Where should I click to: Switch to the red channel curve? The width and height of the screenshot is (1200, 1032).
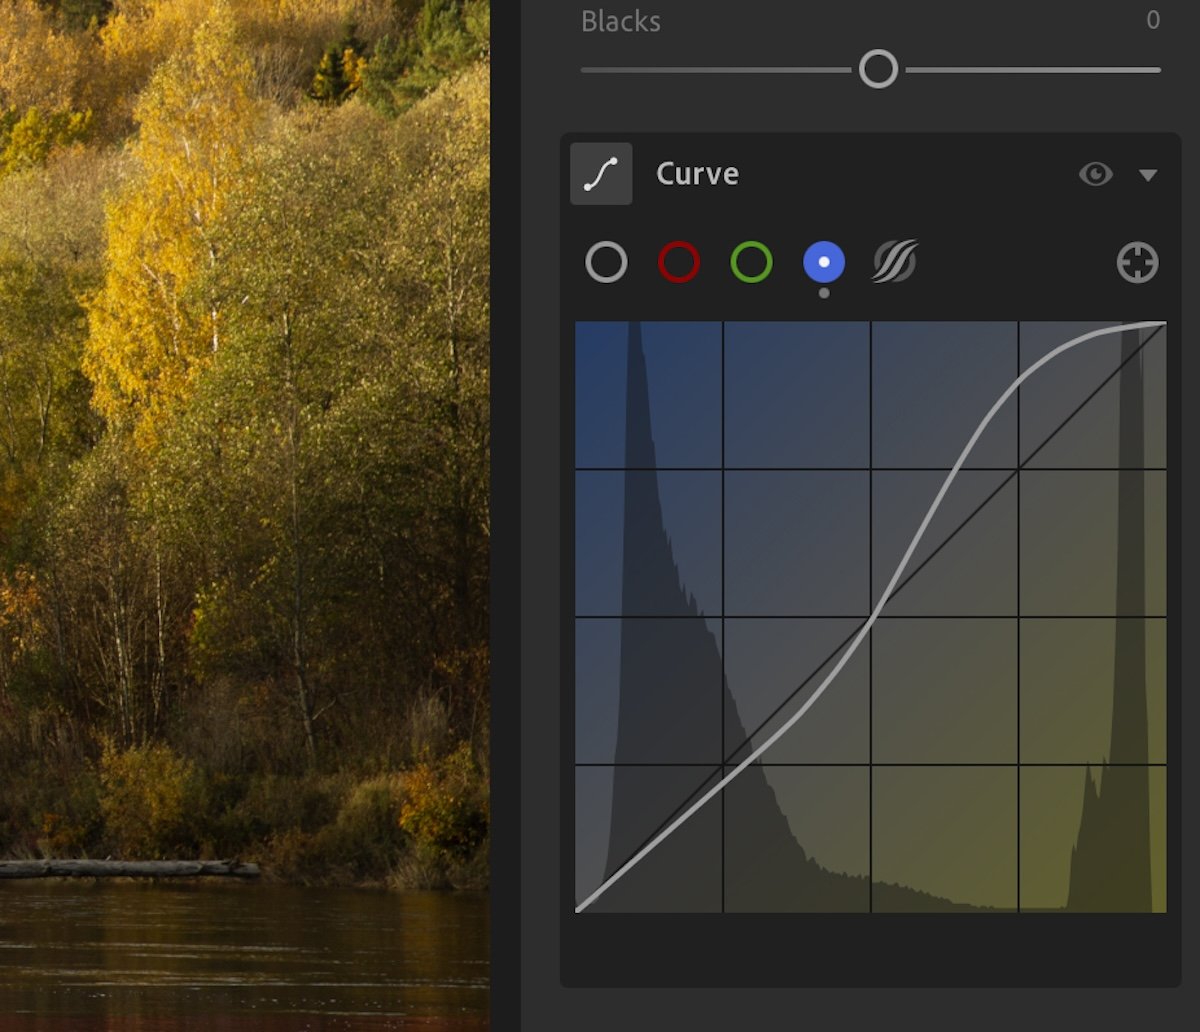[678, 261]
